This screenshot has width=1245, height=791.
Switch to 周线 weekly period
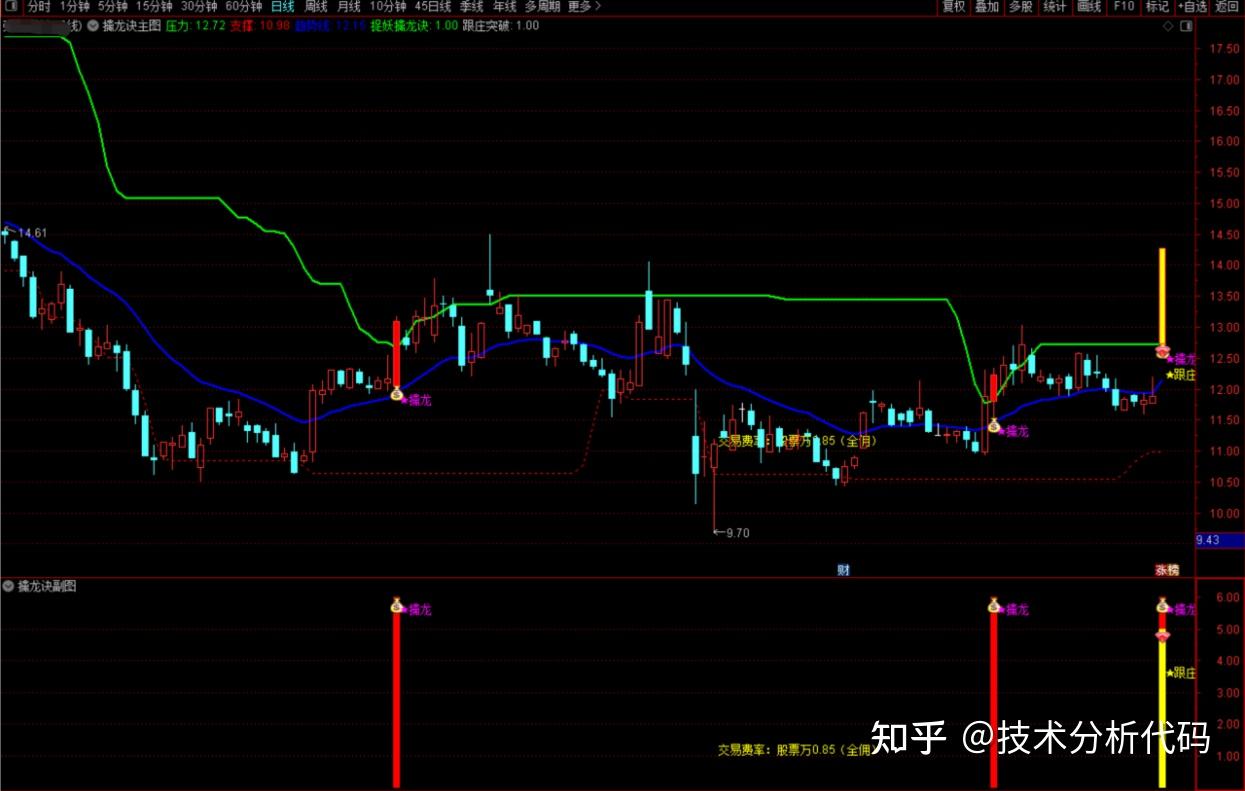(x=317, y=6)
